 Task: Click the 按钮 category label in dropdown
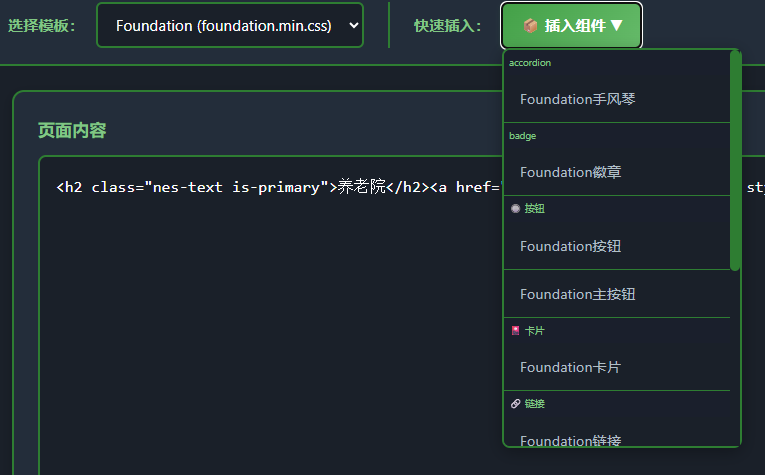pyautogui.click(x=535, y=209)
